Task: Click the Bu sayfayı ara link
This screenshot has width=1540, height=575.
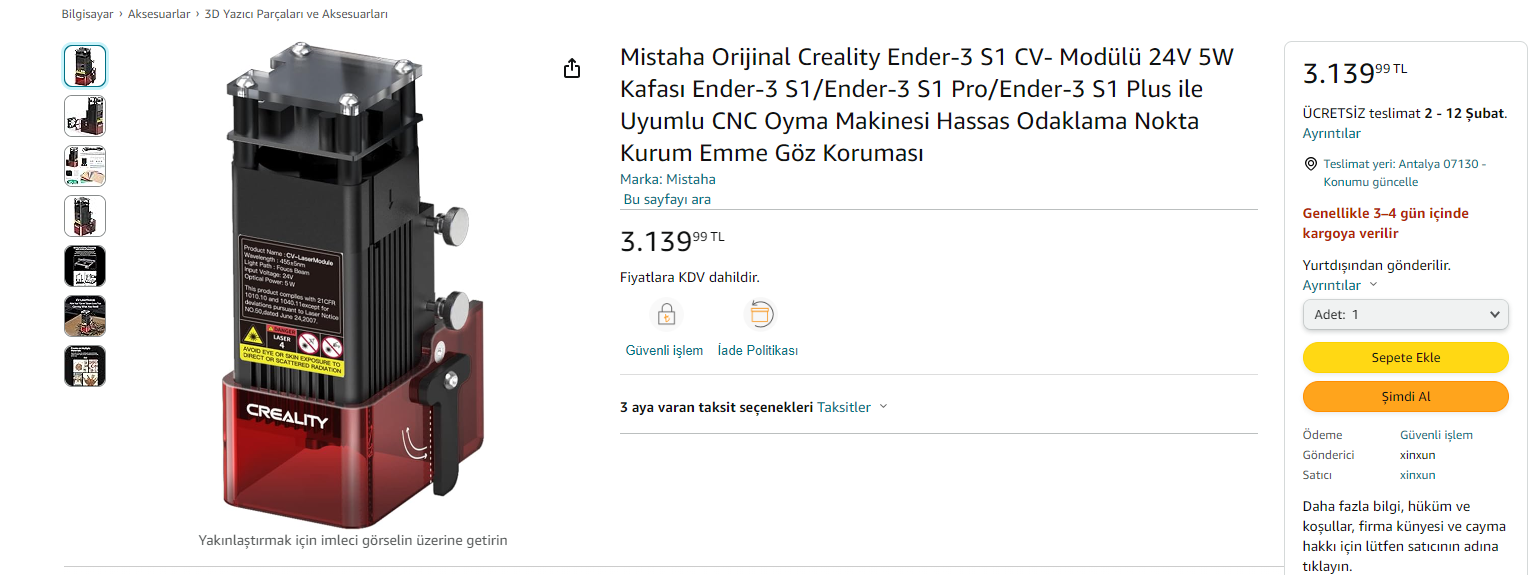Action: tap(667, 199)
